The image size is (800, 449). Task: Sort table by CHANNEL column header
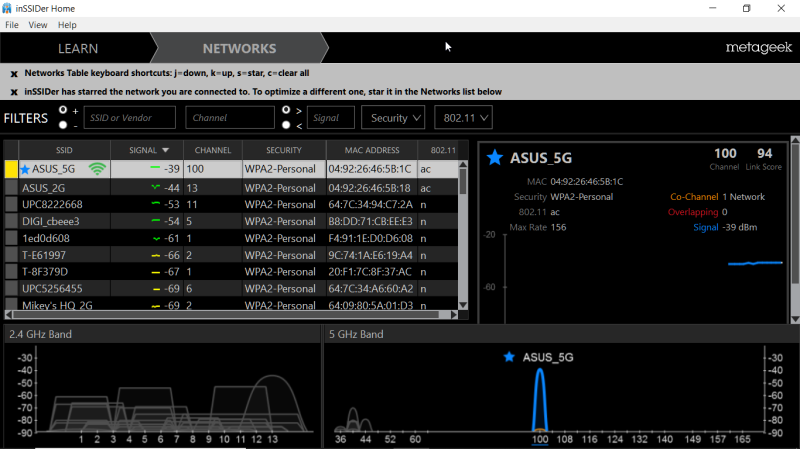[x=213, y=151]
